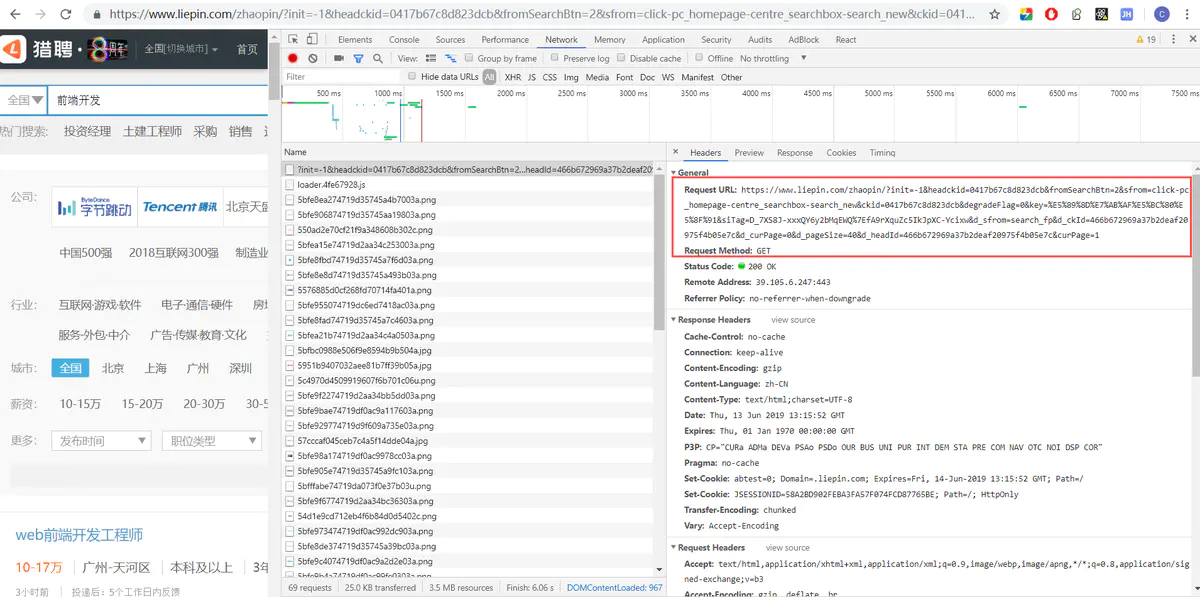Image resolution: width=1200 pixels, height=597 pixels.
Task: Select the 10-15万 salary filter
Action: 81,404
